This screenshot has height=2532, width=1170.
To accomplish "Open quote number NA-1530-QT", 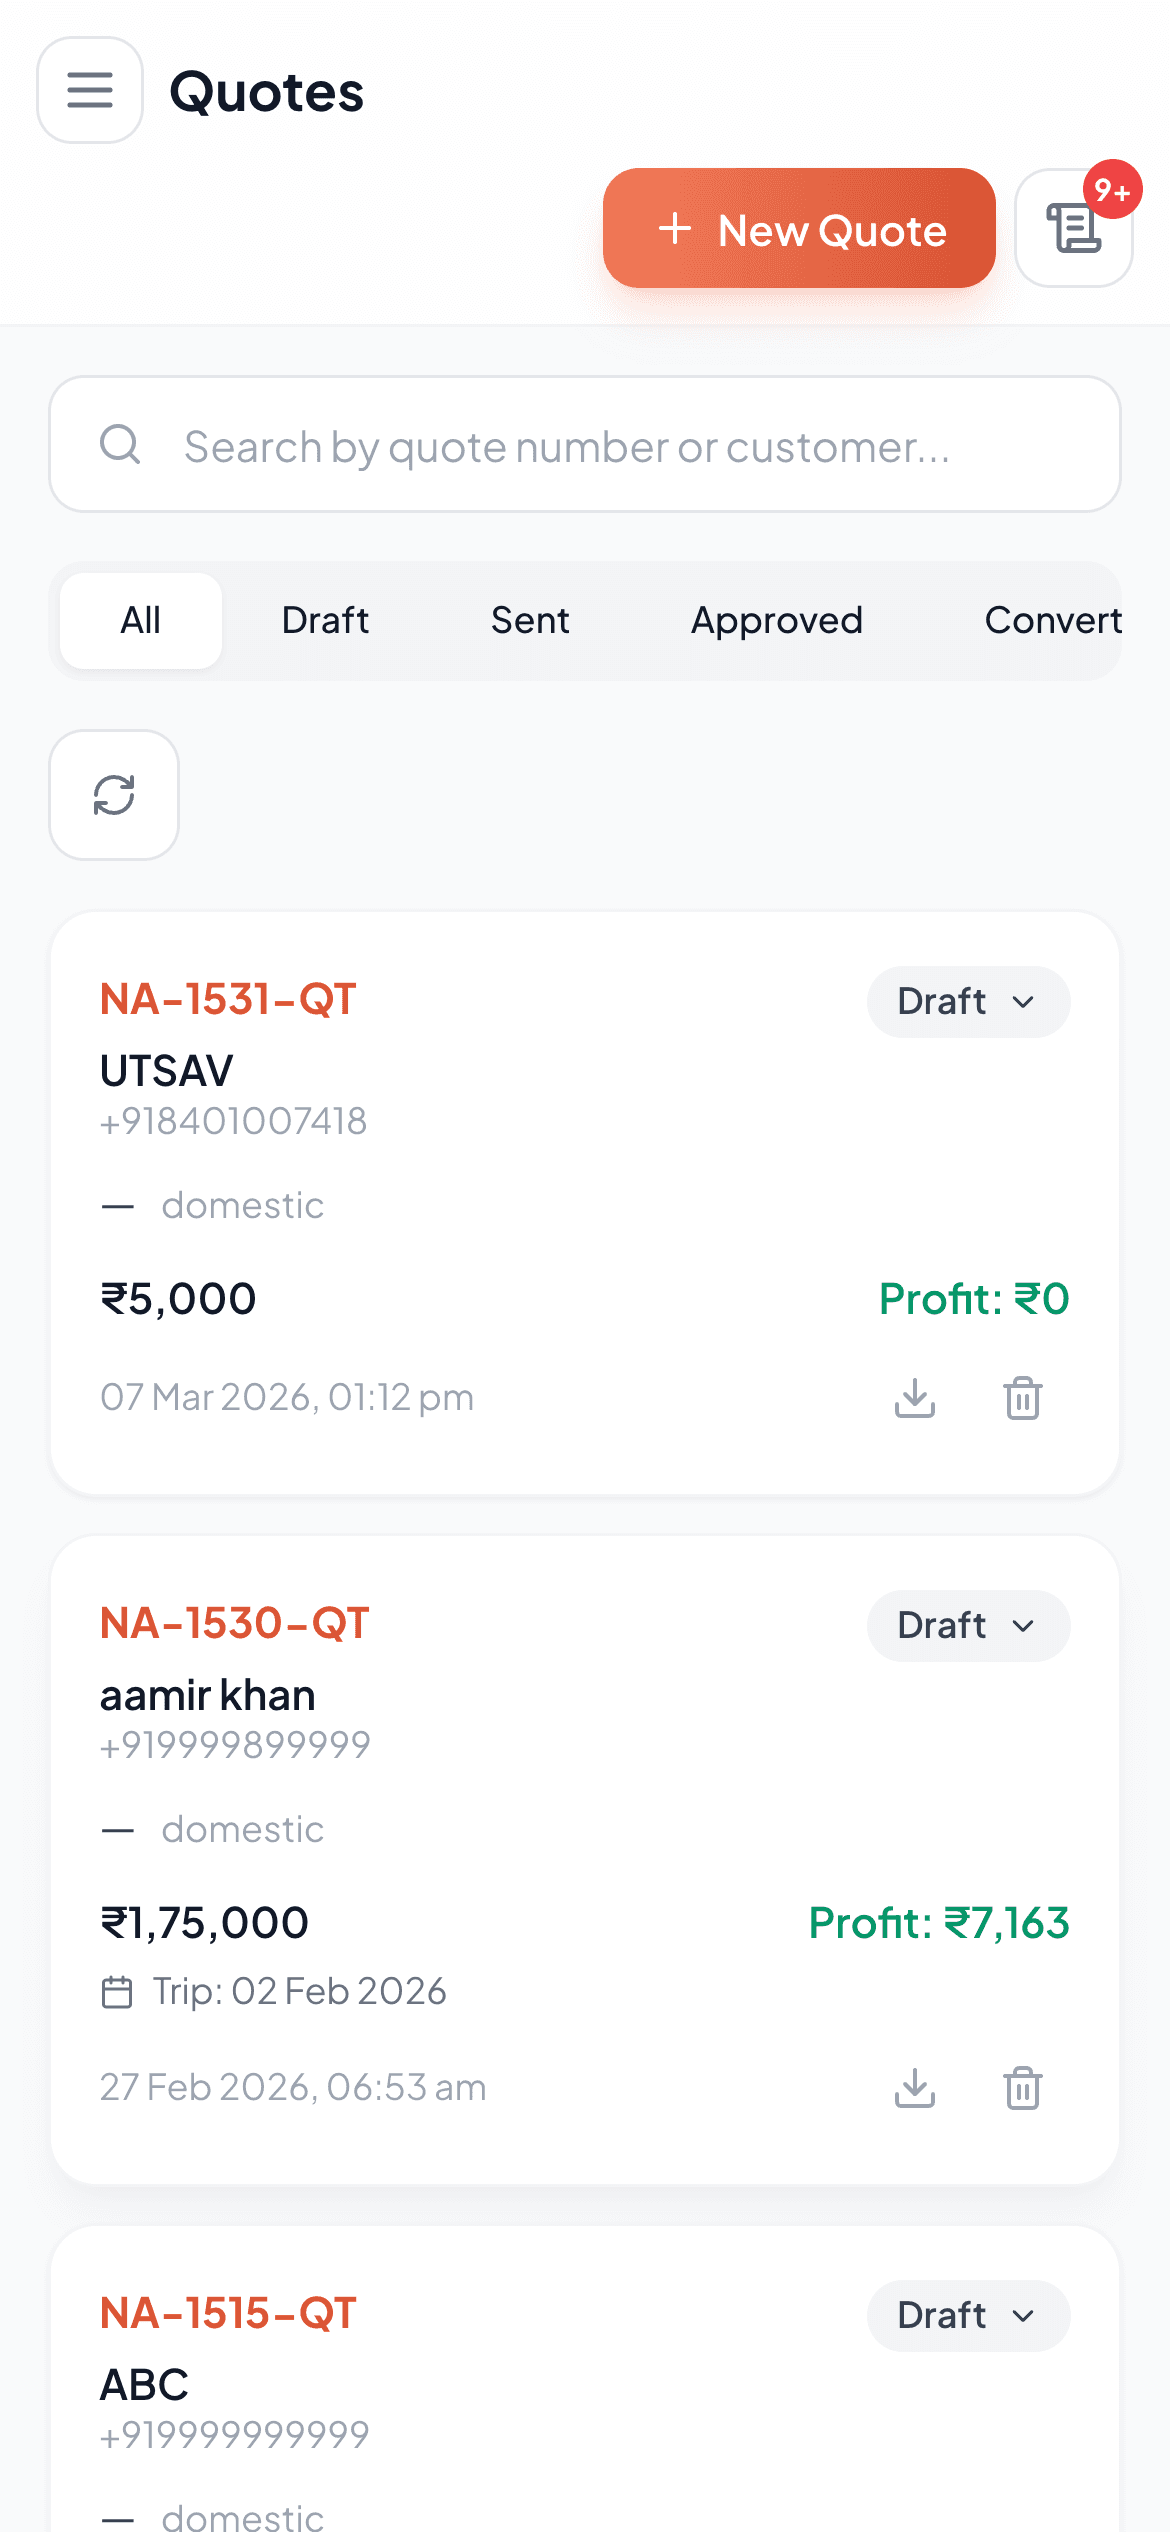I will pos(235,1623).
